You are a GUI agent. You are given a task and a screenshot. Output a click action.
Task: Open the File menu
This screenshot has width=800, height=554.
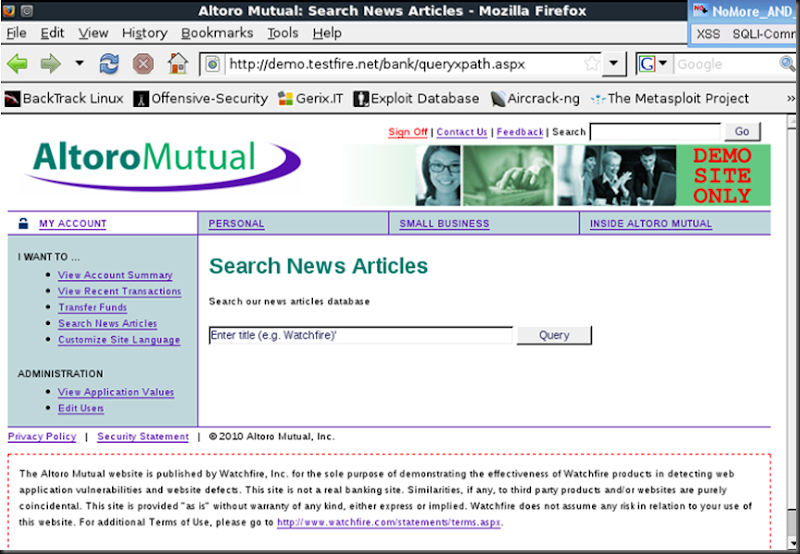pyautogui.click(x=16, y=33)
